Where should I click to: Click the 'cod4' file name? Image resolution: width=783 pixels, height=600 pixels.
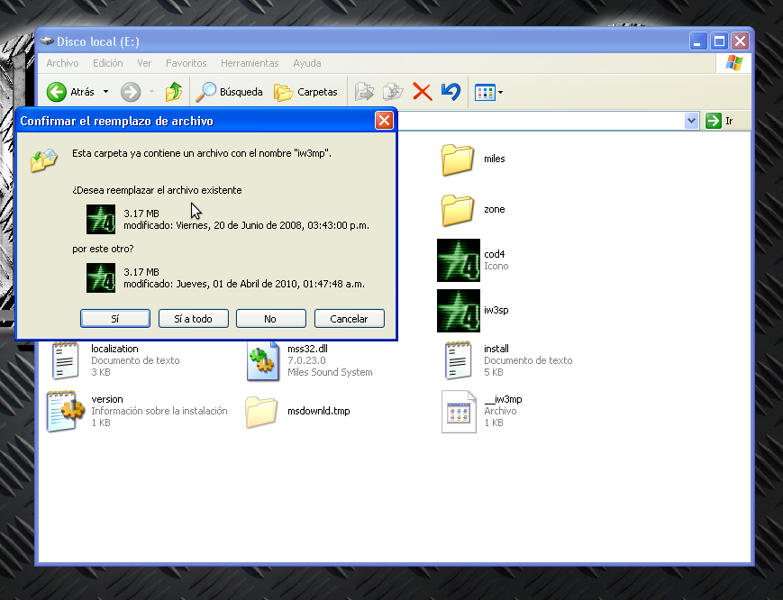point(494,254)
